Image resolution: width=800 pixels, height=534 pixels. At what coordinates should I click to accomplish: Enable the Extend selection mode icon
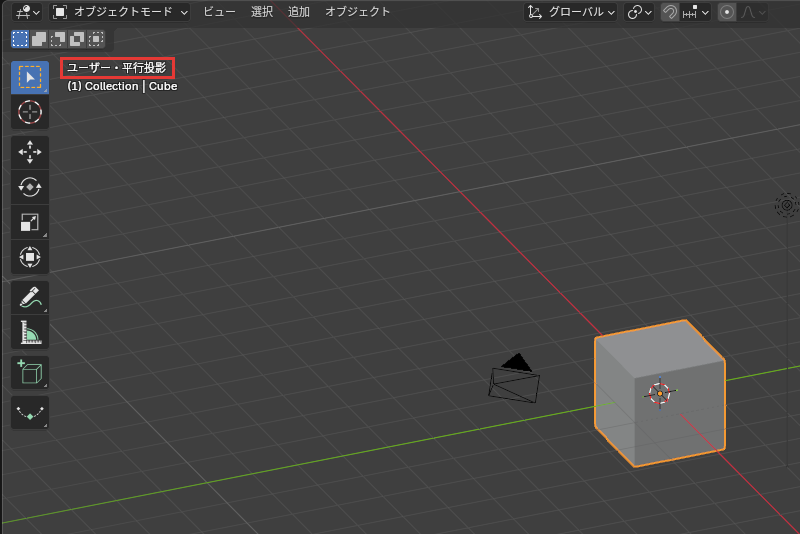(39, 39)
